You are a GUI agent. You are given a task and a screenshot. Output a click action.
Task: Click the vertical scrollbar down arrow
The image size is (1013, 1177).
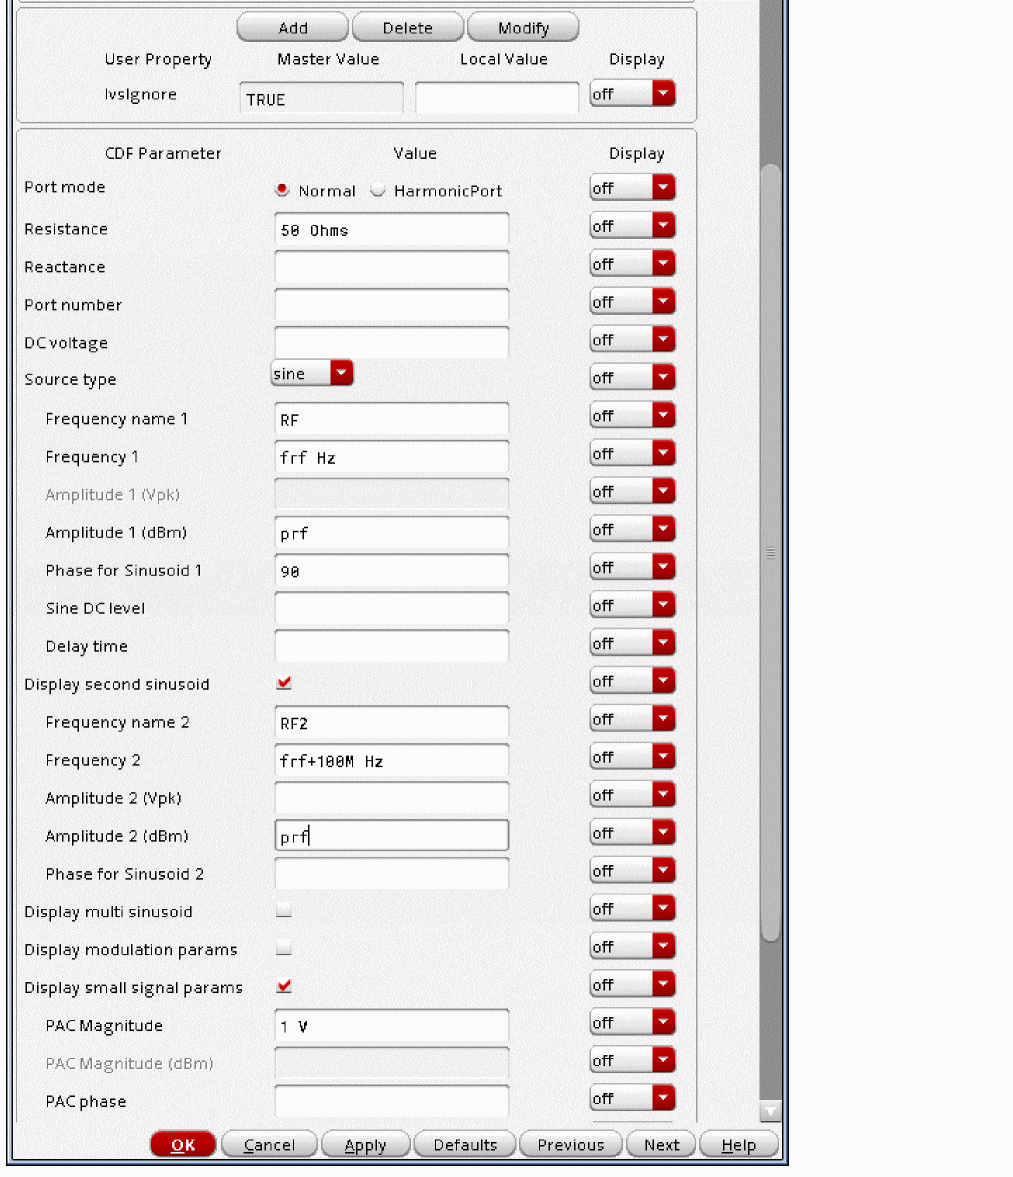tap(770, 1110)
